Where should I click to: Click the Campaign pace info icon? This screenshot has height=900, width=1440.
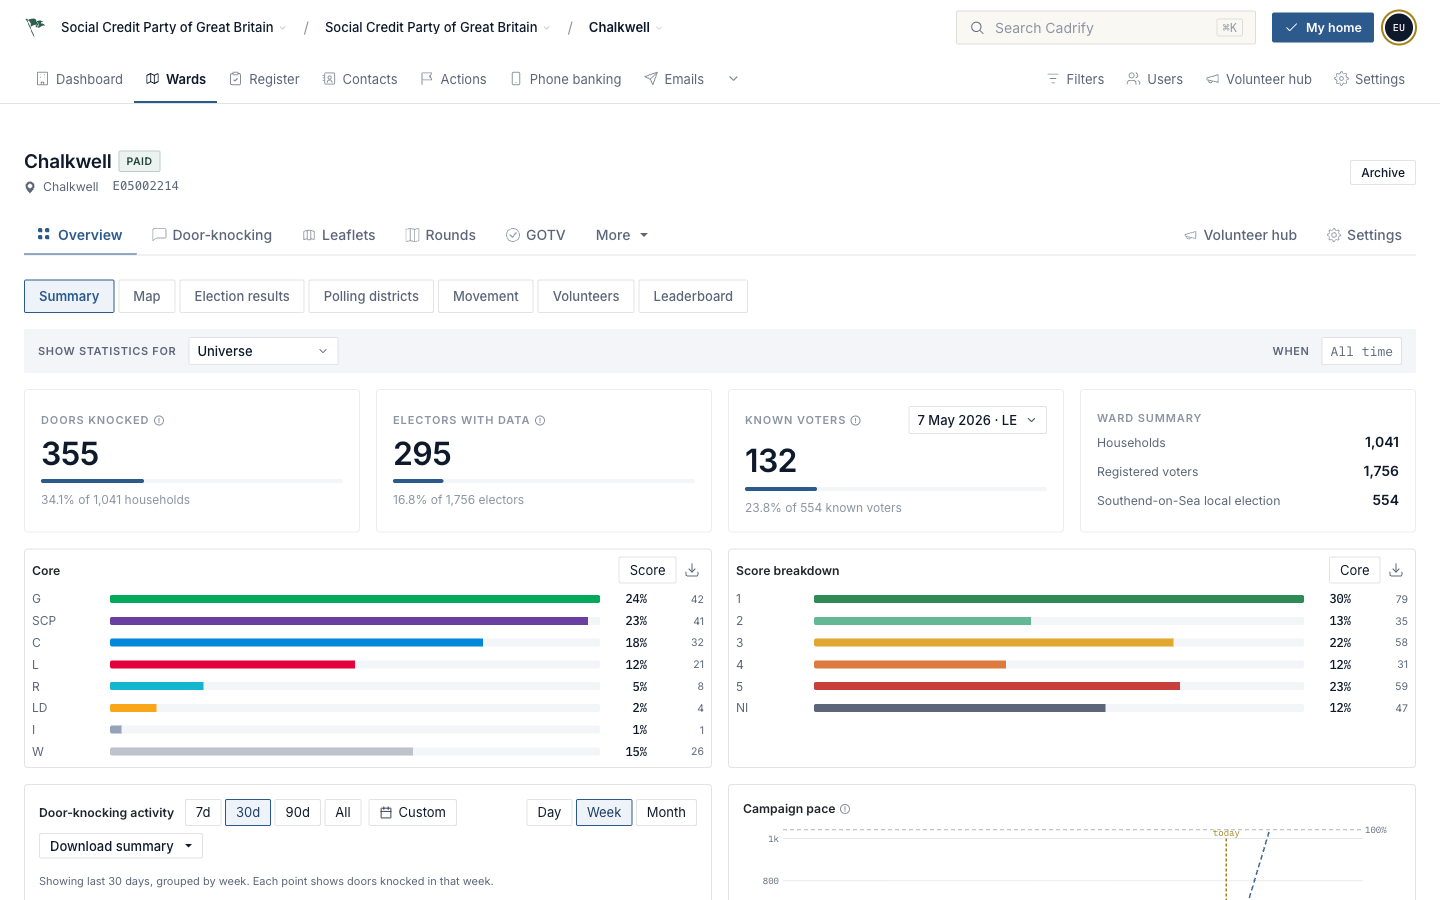[845, 809]
